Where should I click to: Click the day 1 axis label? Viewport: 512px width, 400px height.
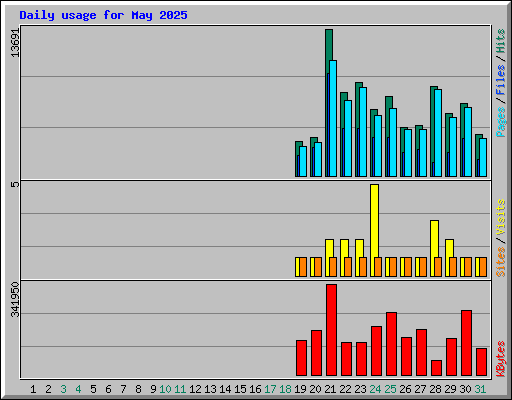33,389
